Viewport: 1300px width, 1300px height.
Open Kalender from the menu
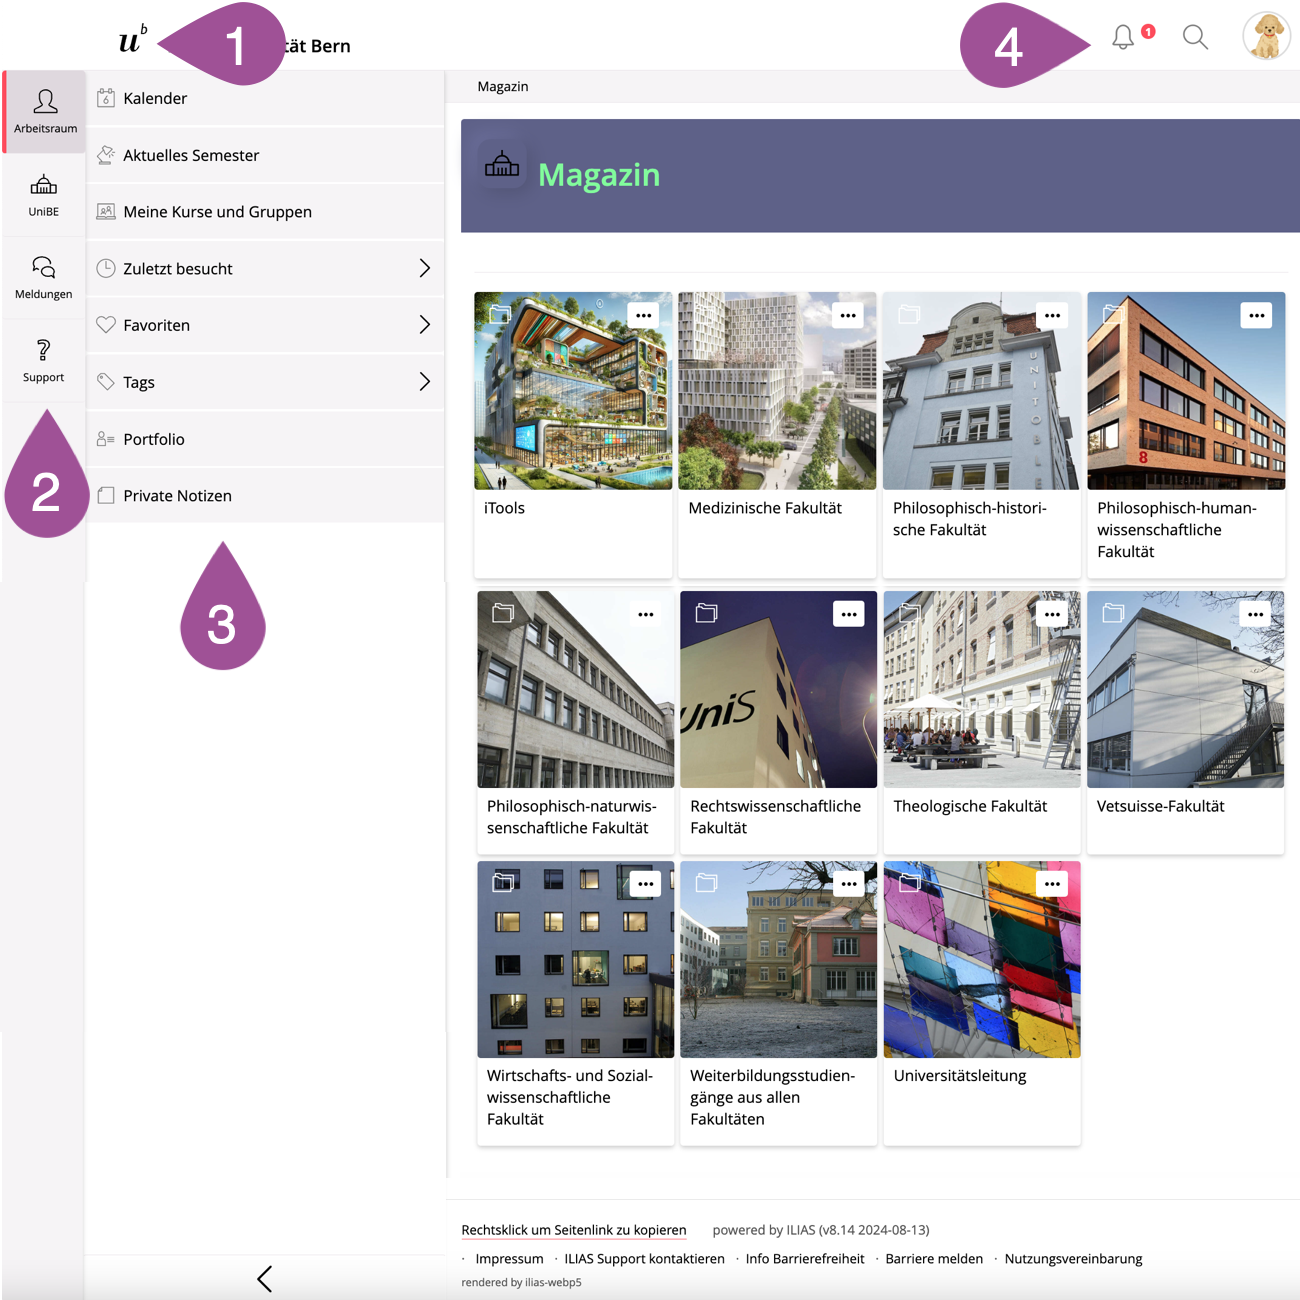click(155, 98)
